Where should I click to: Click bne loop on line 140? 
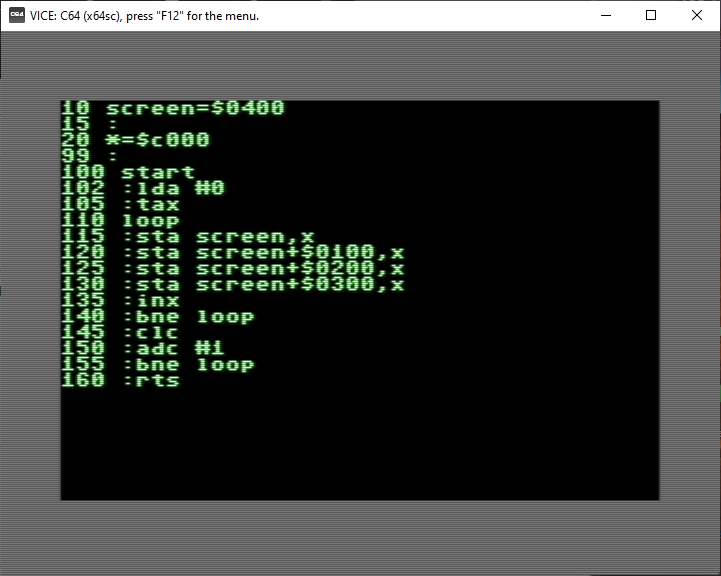188,316
